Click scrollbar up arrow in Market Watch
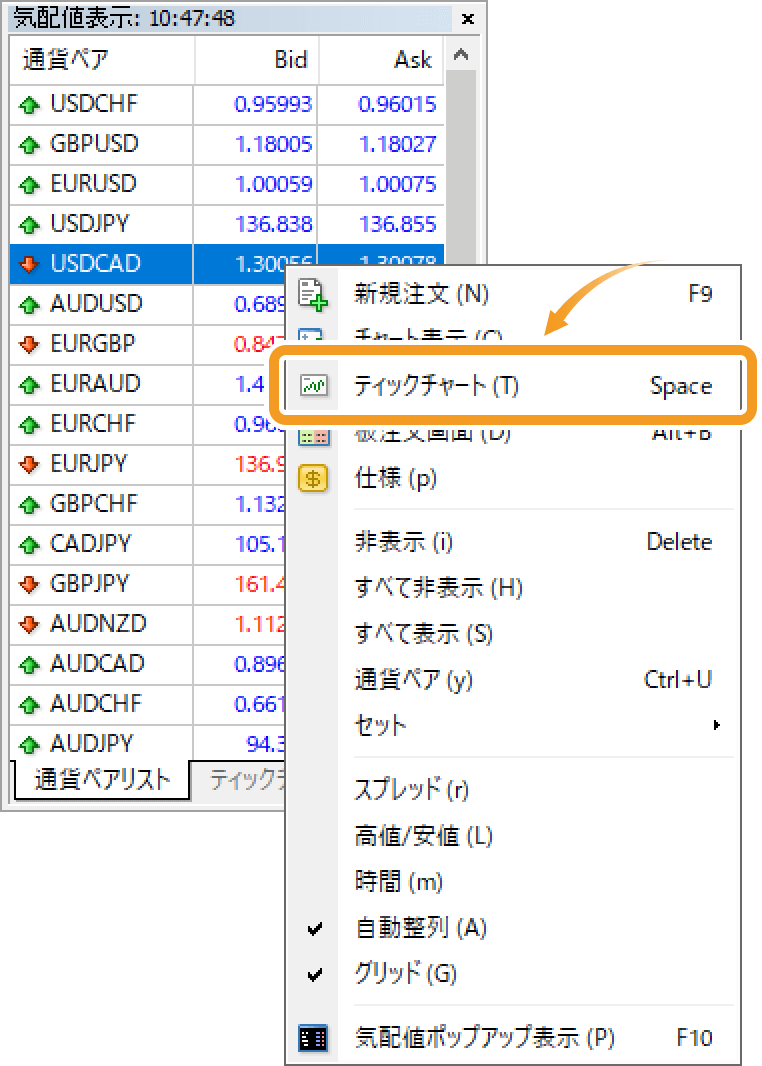The image size is (762, 1066). tap(461, 55)
